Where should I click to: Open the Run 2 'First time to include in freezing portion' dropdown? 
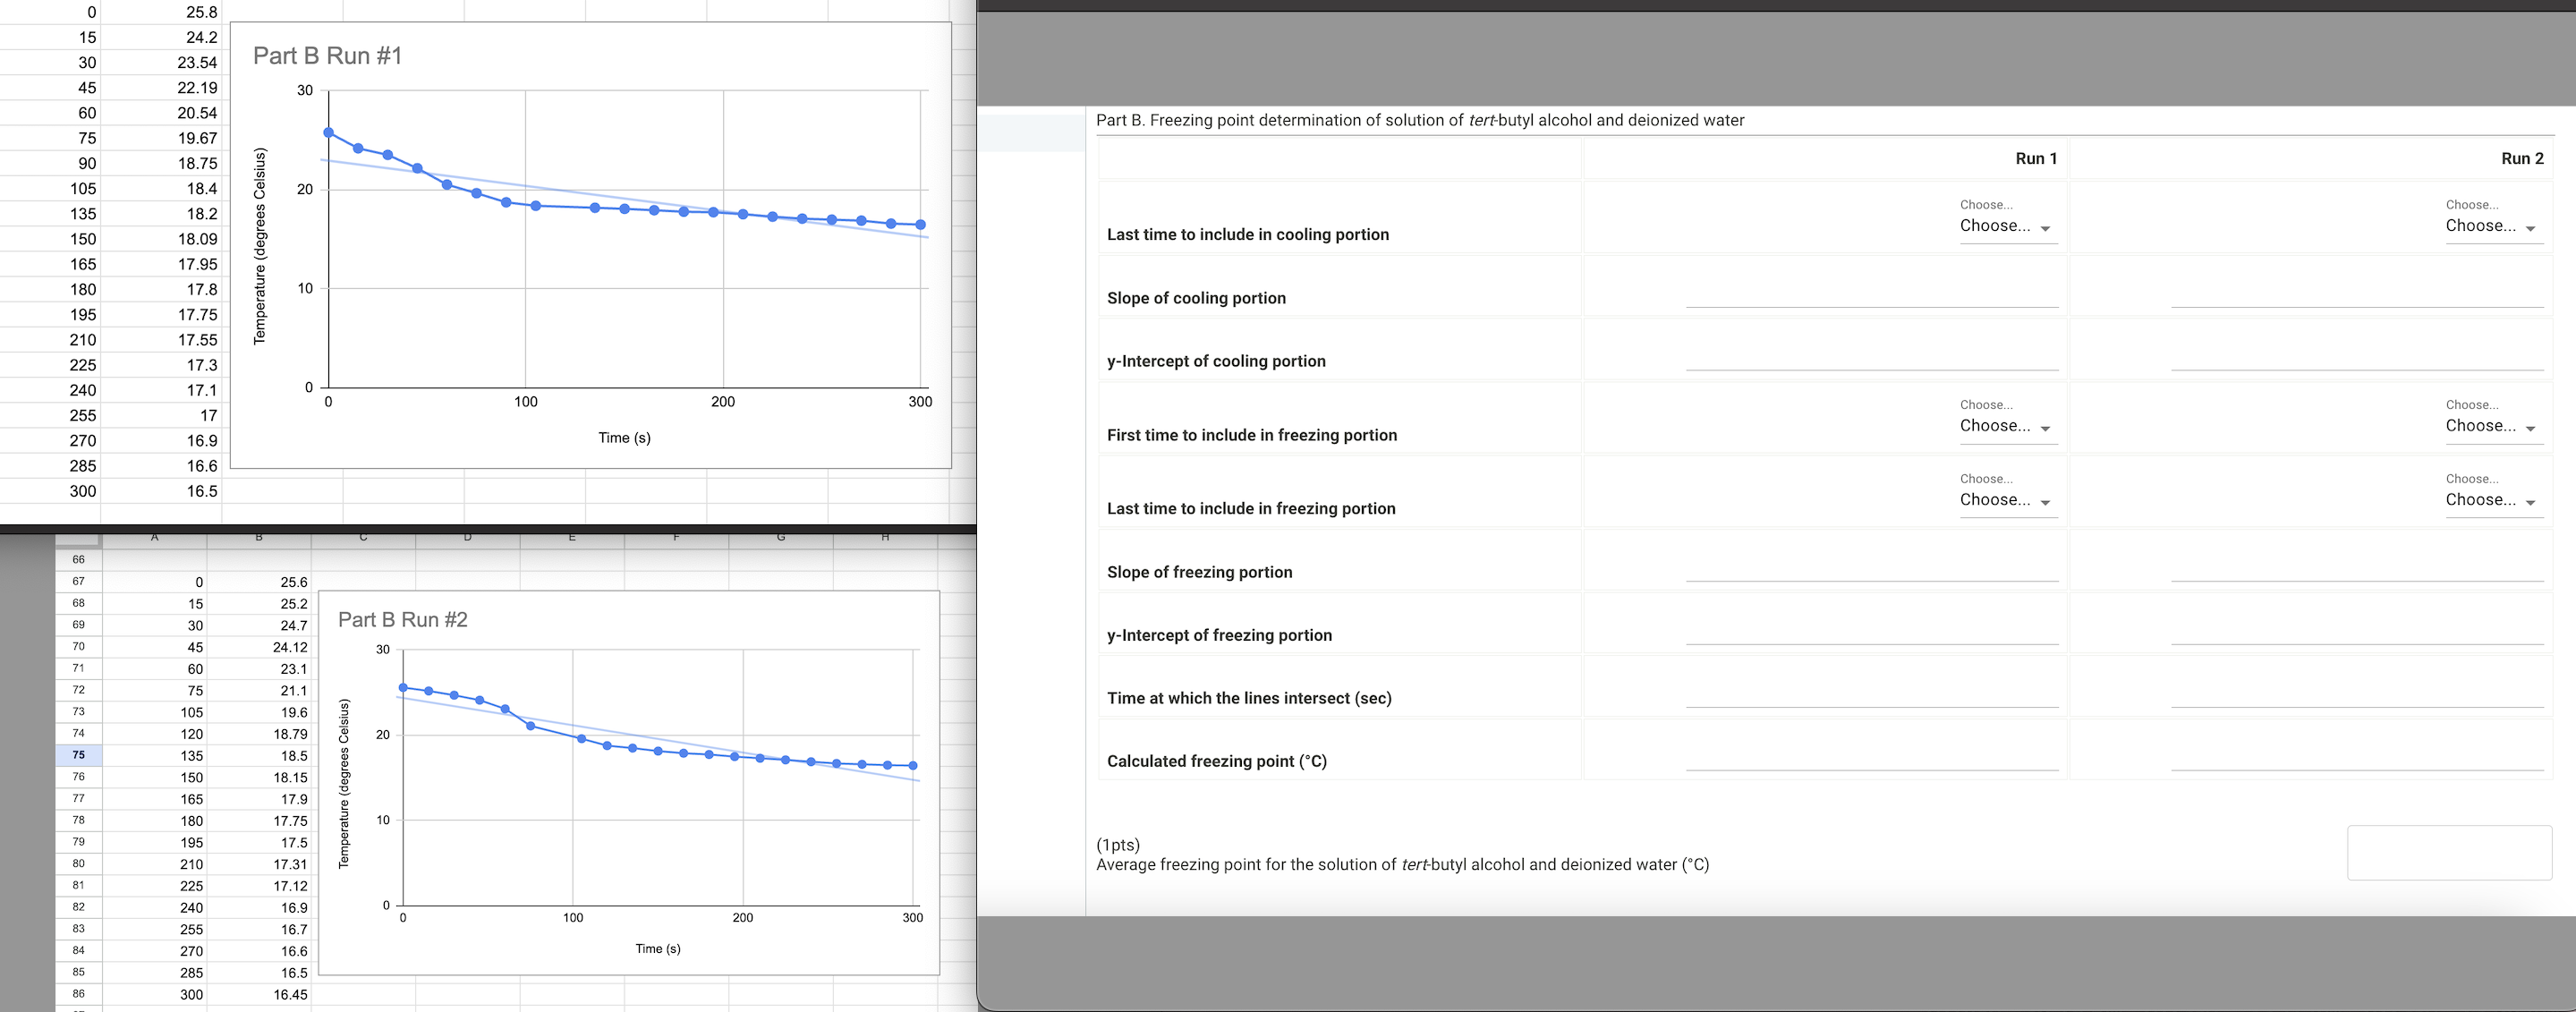tap(2492, 426)
